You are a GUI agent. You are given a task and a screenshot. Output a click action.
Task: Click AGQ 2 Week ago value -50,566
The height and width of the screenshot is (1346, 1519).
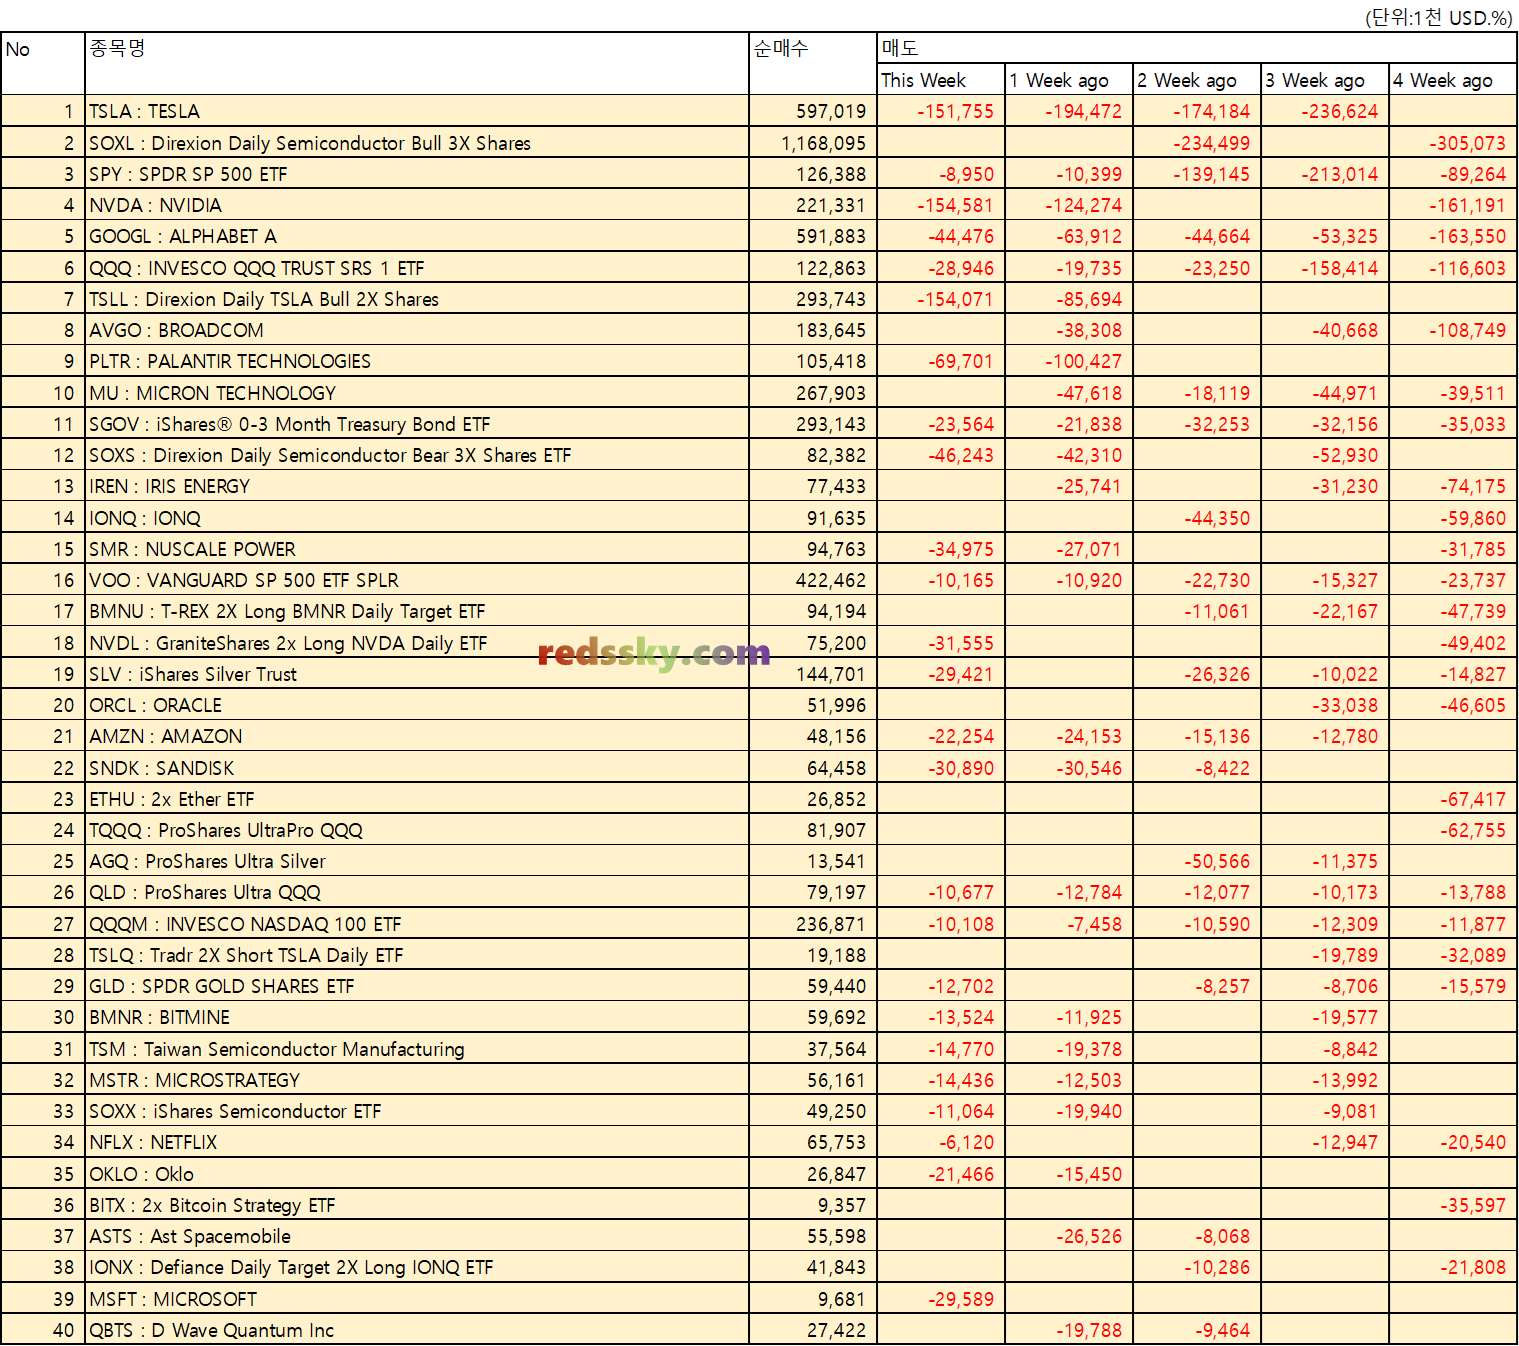coord(1197,861)
